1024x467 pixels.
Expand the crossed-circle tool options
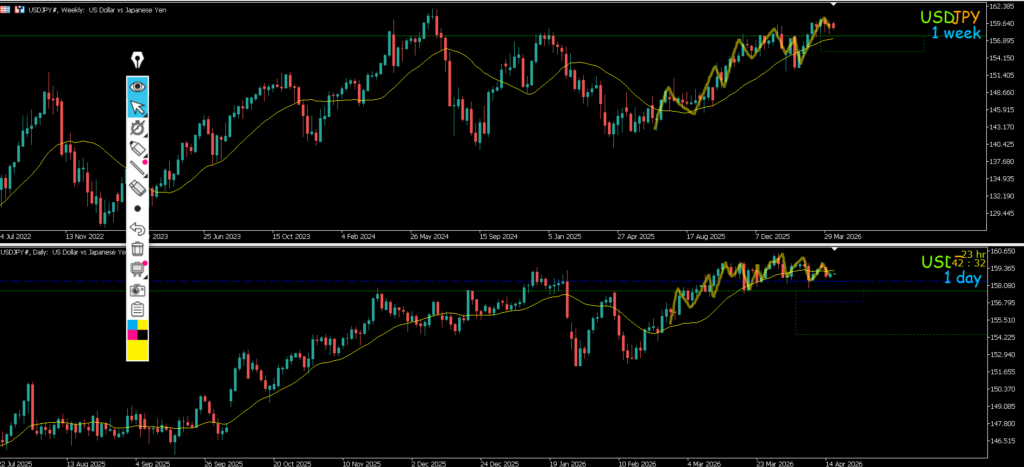pos(137,128)
